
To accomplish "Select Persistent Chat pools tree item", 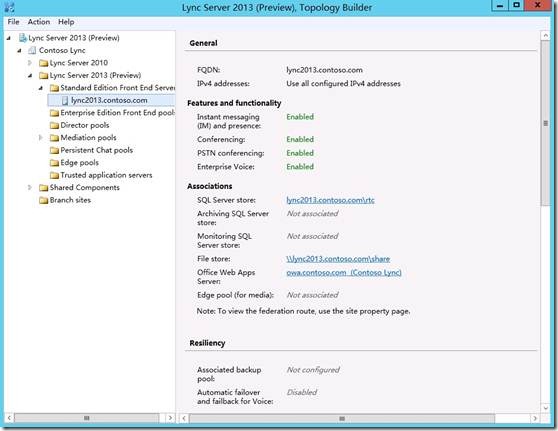I will point(96,150).
